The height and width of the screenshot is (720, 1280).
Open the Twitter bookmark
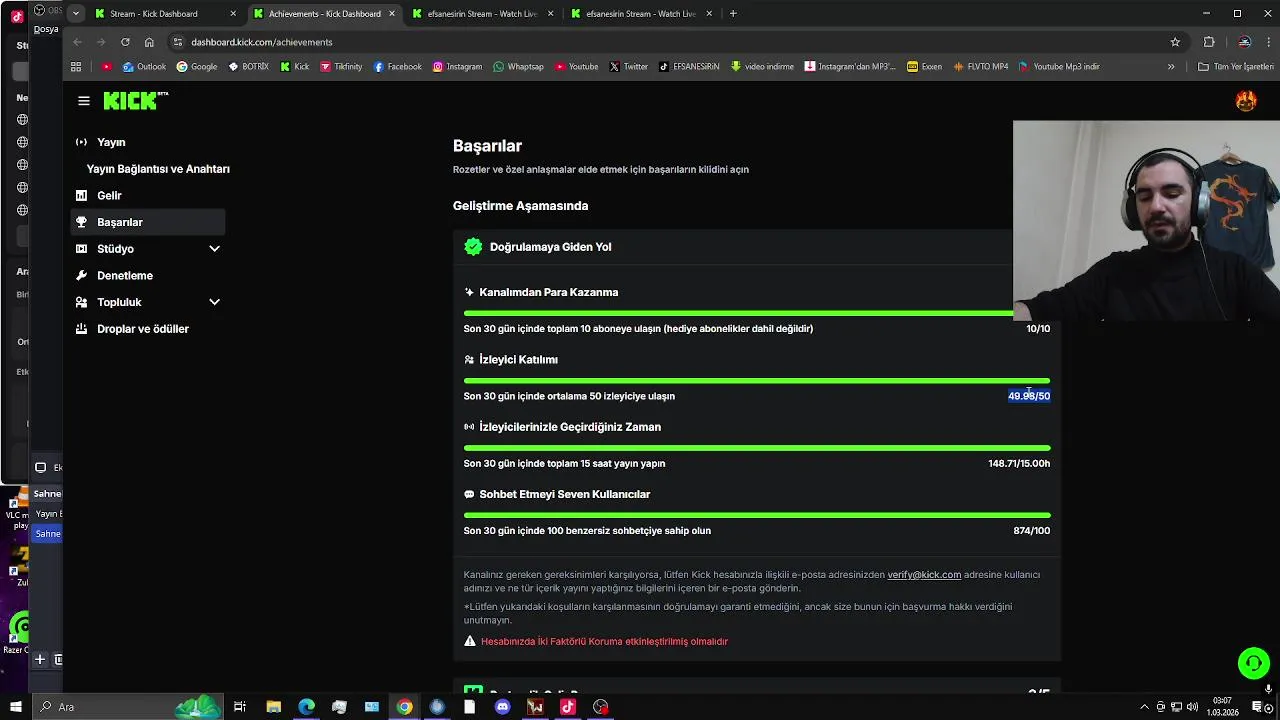pyautogui.click(x=629, y=67)
